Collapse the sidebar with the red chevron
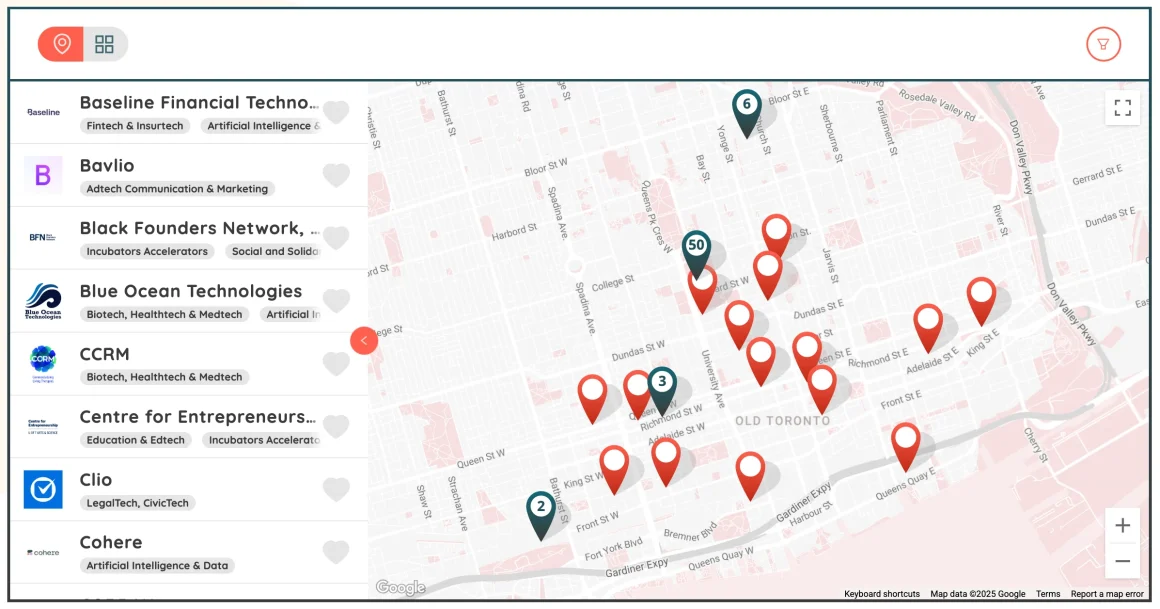The height and width of the screenshot is (609, 1160). coord(364,340)
